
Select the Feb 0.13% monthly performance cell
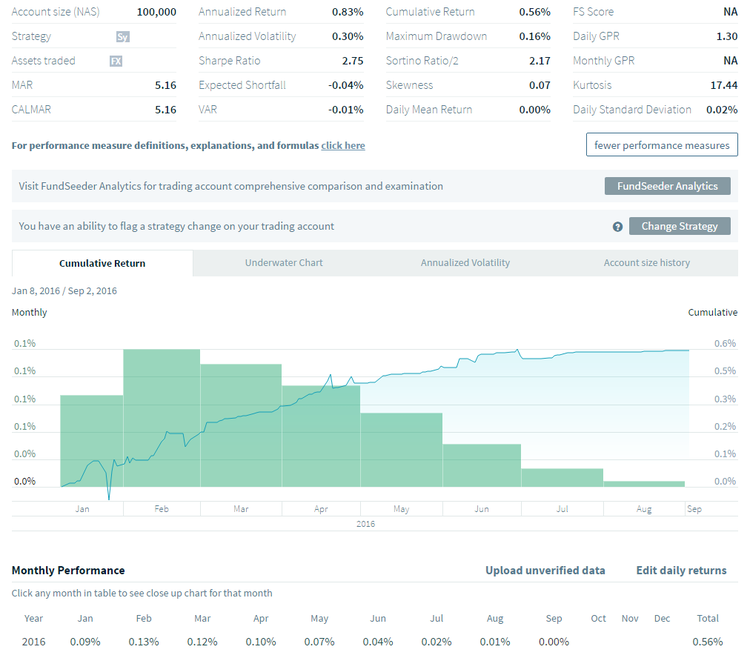(144, 641)
